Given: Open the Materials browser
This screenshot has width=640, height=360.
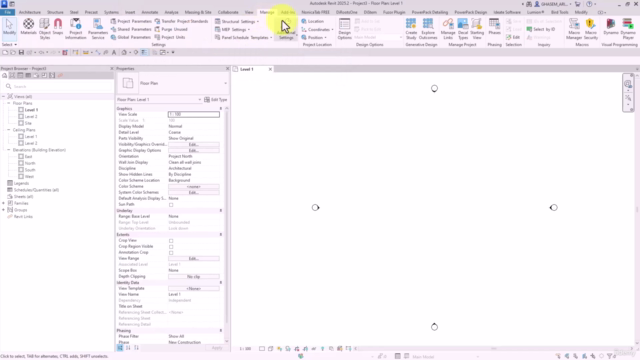Looking at the screenshot, I should click(28, 28).
